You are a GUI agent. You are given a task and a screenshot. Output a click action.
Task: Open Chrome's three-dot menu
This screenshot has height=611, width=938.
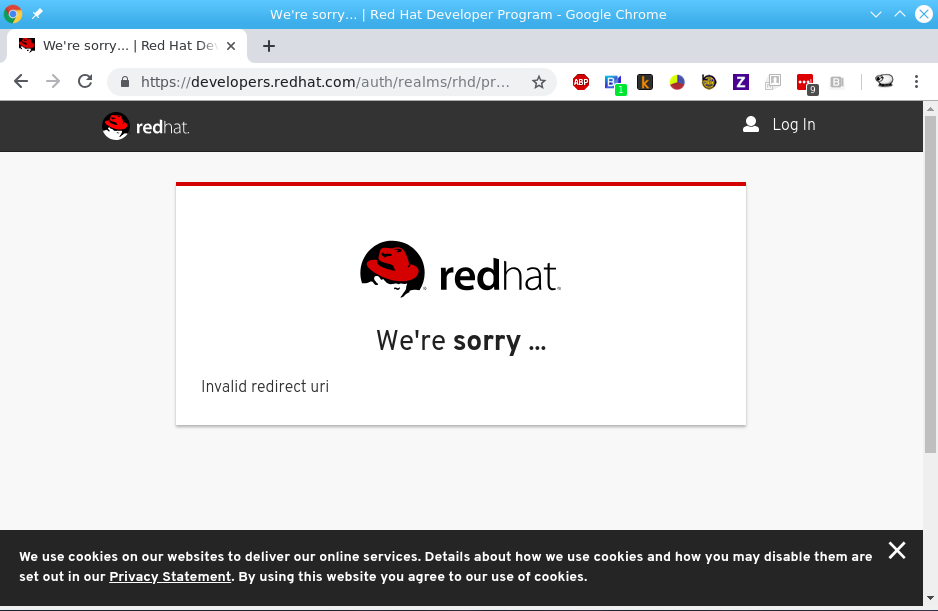pos(916,81)
